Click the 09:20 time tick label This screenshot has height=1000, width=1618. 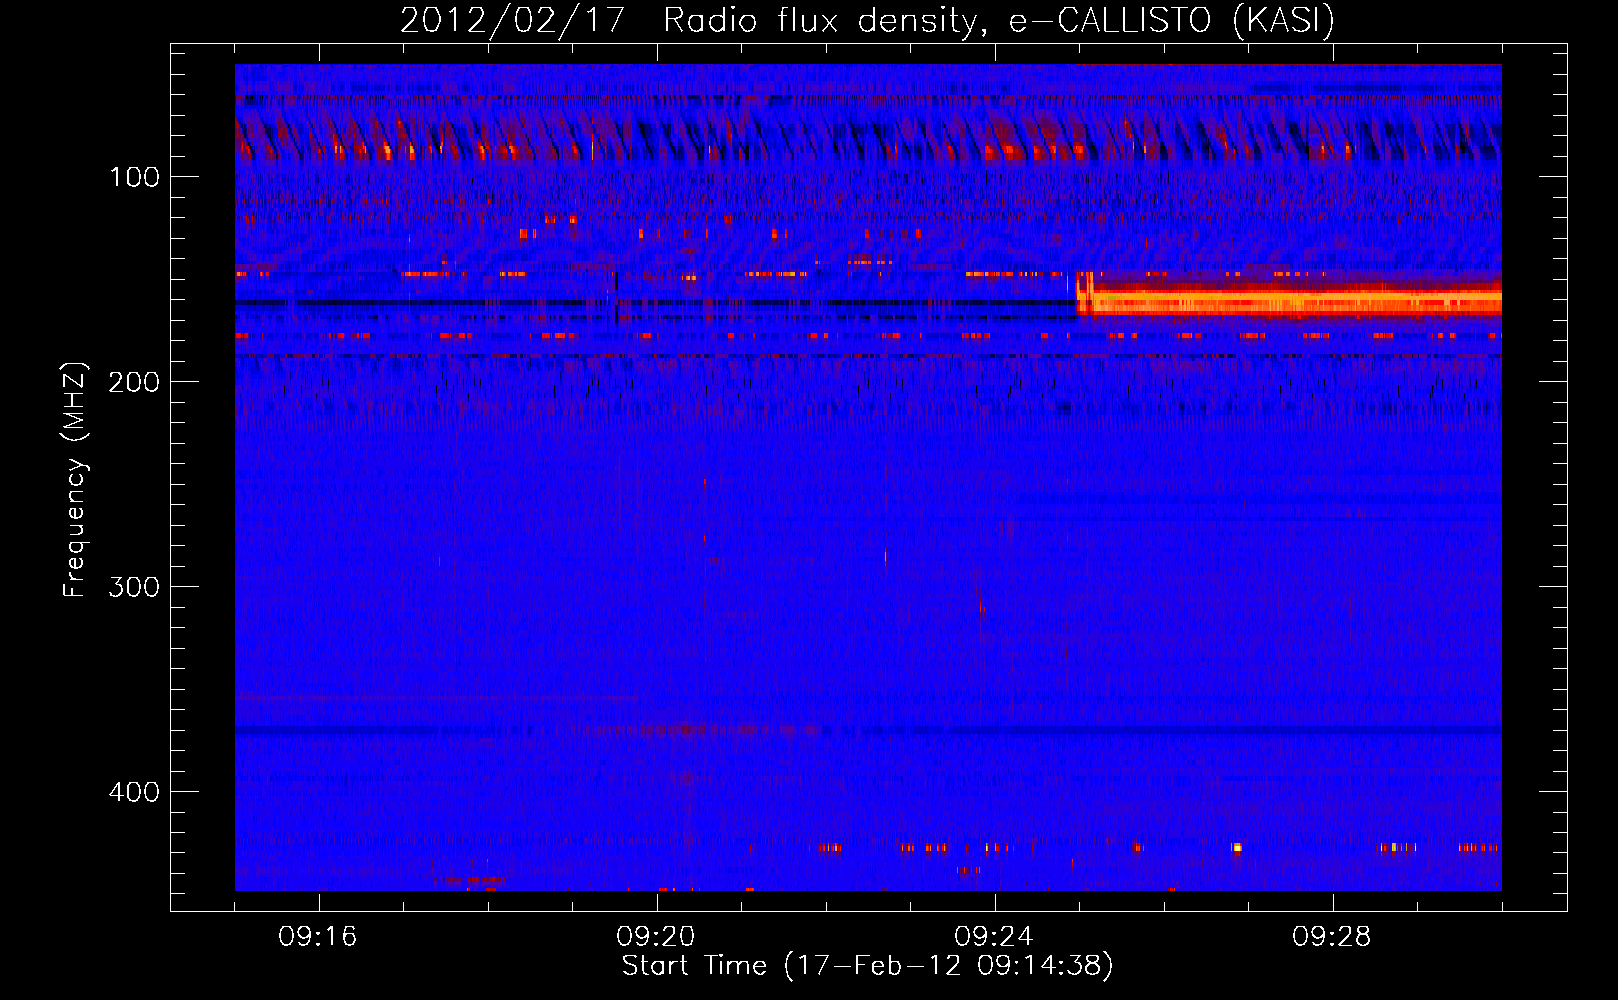click(656, 937)
